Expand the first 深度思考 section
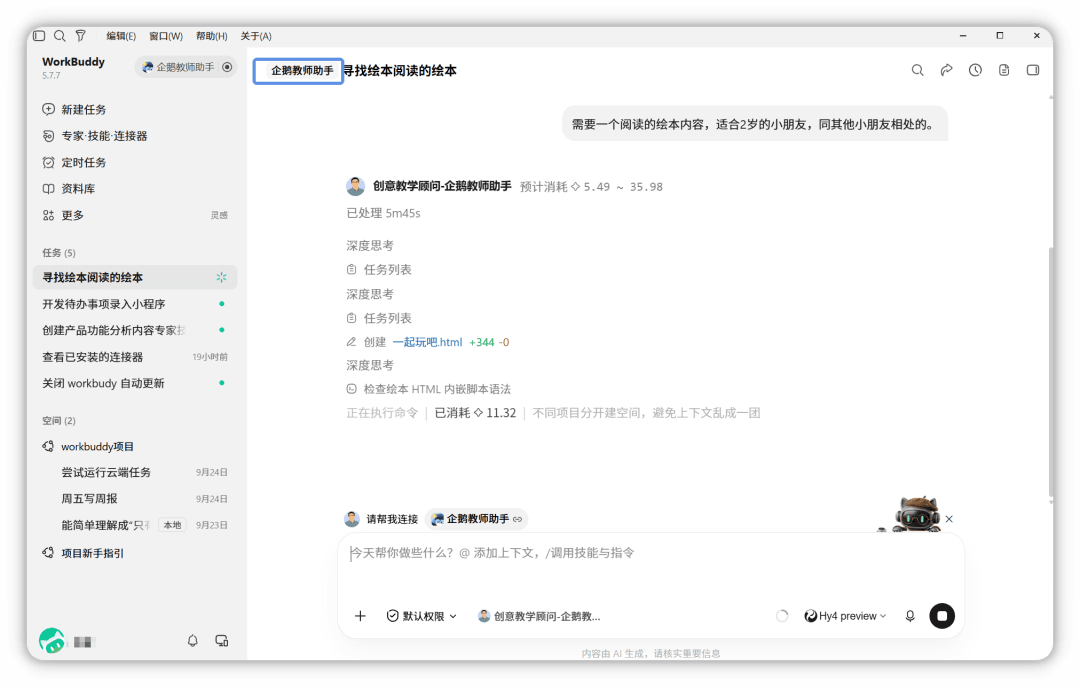 [370, 245]
